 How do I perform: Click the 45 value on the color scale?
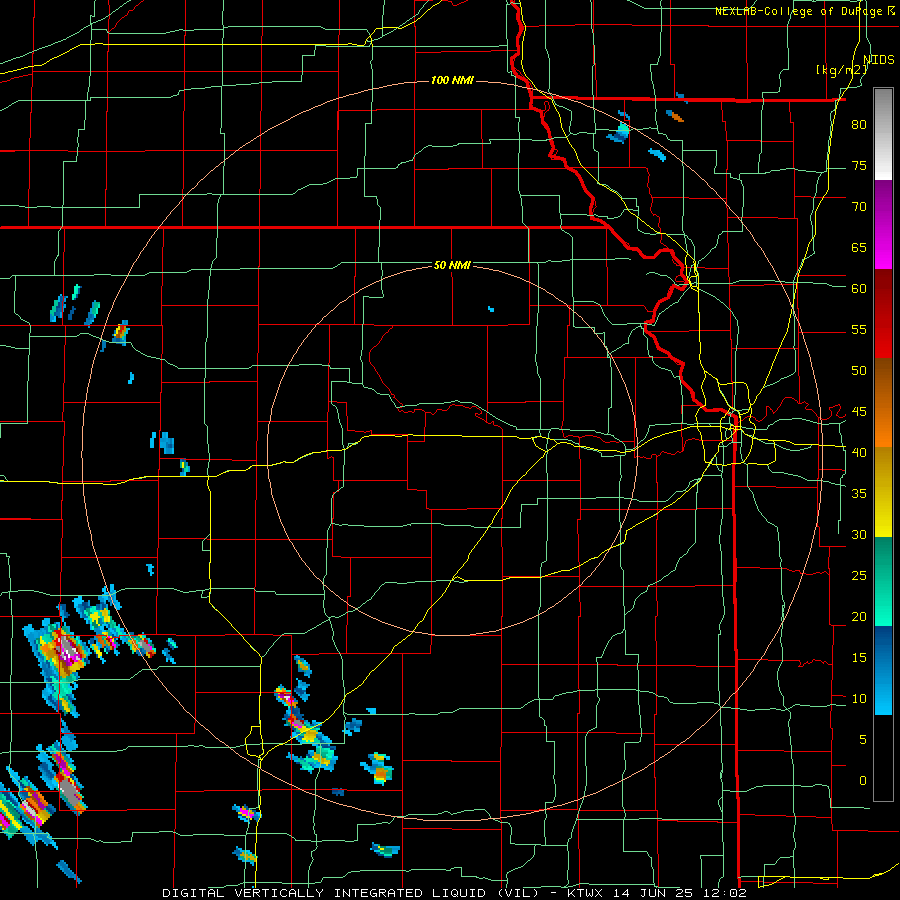tap(859, 412)
